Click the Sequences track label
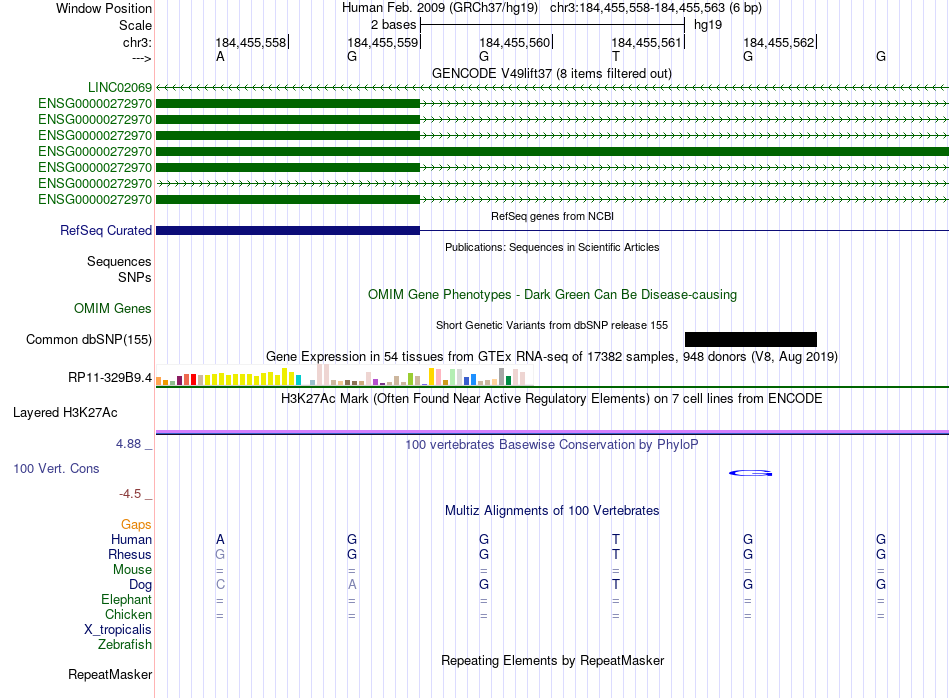The height and width of the screenshot is (698, 950). pyautogui.click(x=119, y=262)
